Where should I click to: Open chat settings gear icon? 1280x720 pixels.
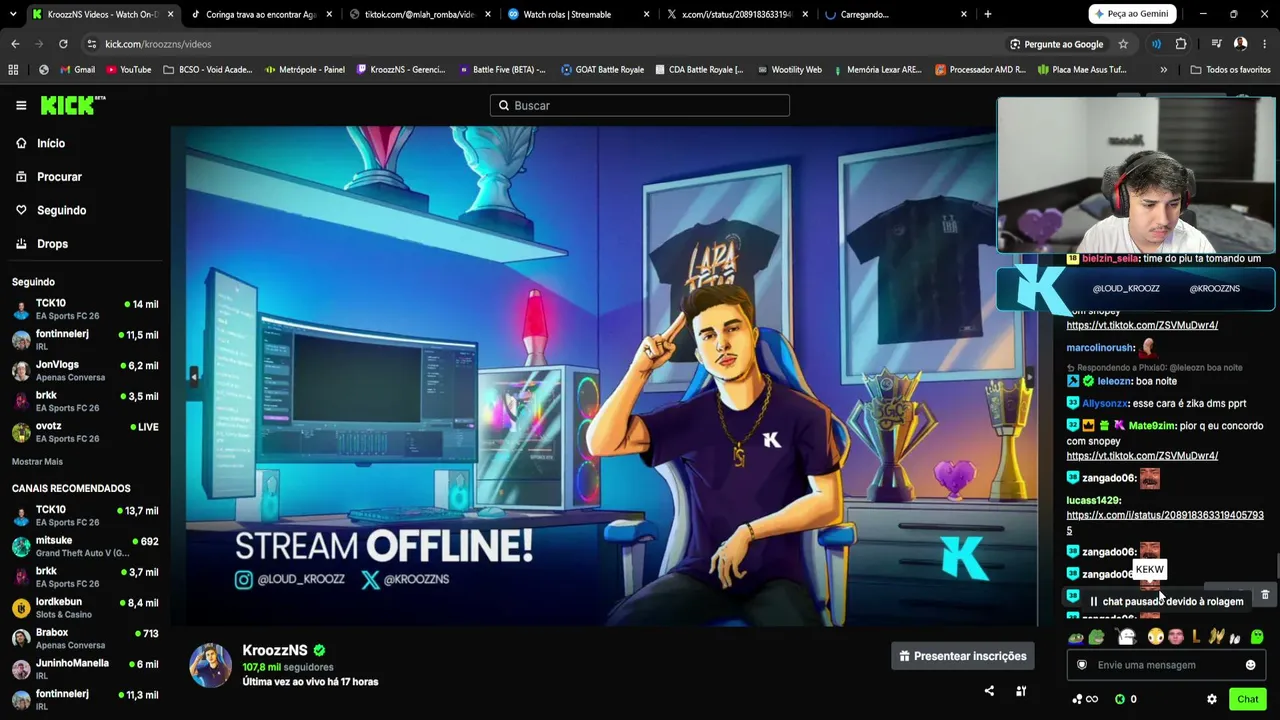1212,699
